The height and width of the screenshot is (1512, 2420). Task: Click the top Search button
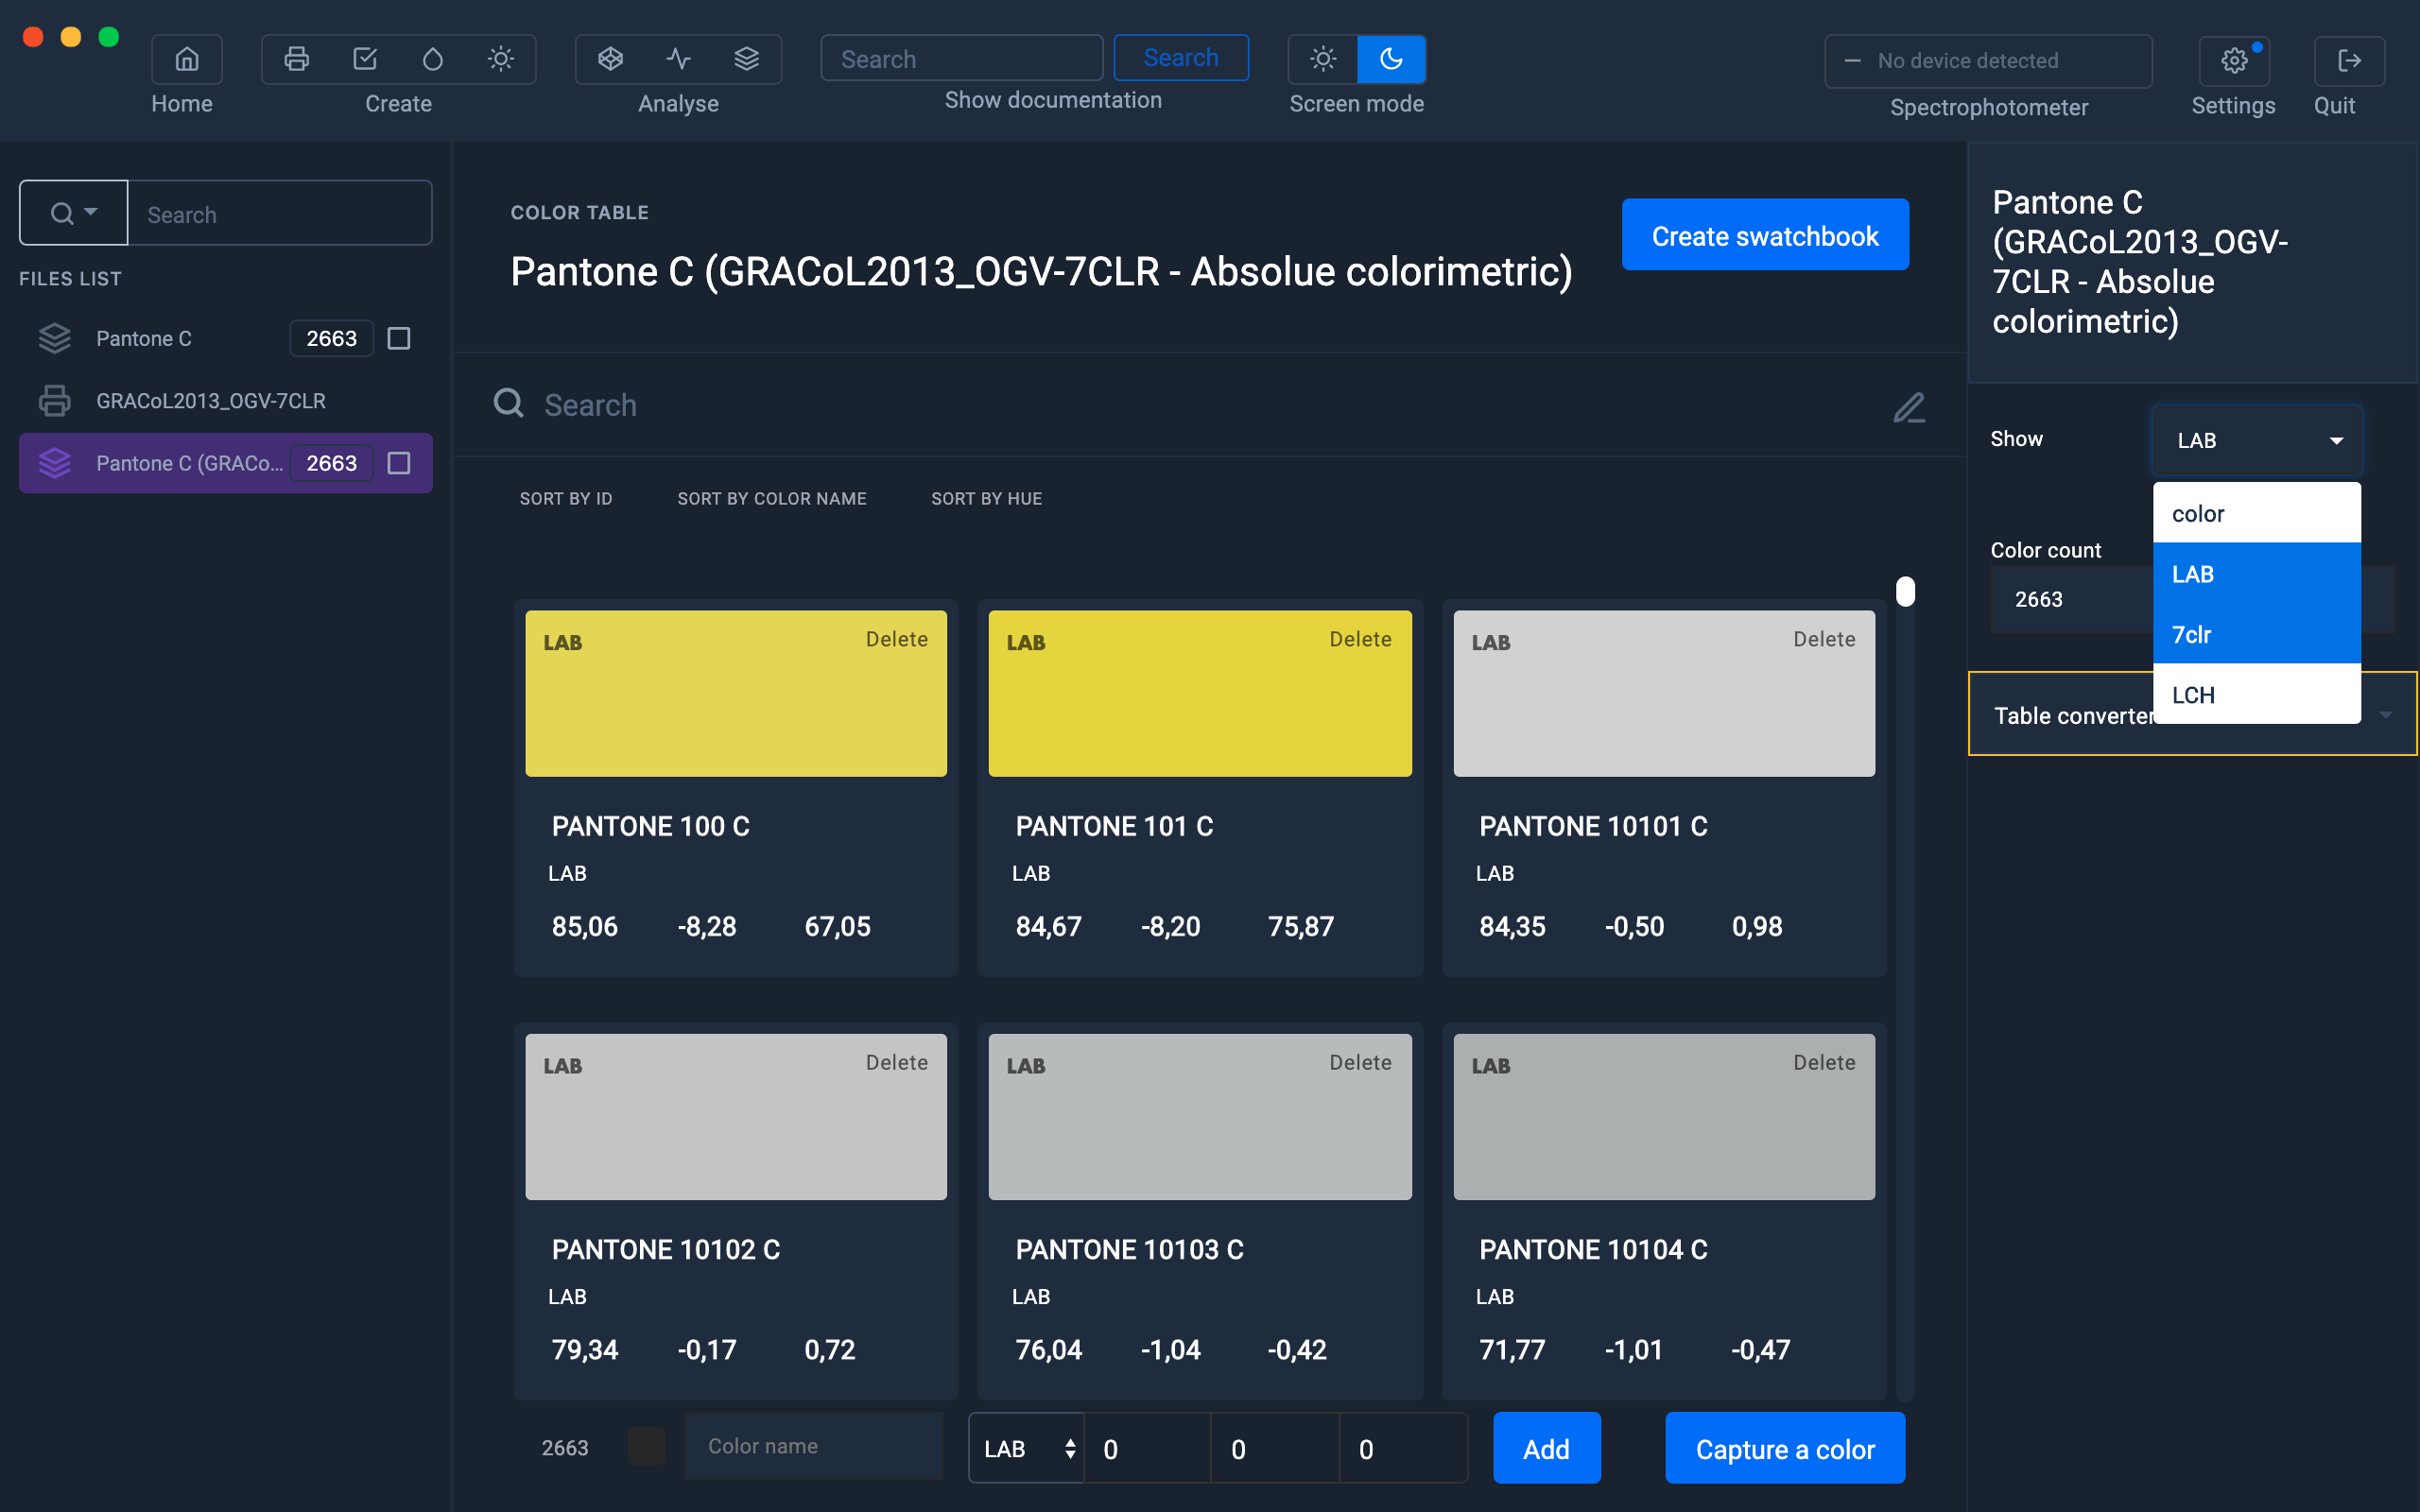(1181, 58)
